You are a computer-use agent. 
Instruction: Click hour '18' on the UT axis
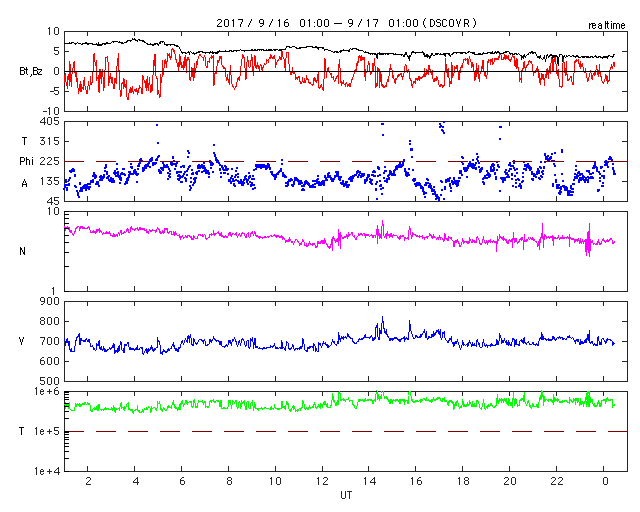[463, 481]
